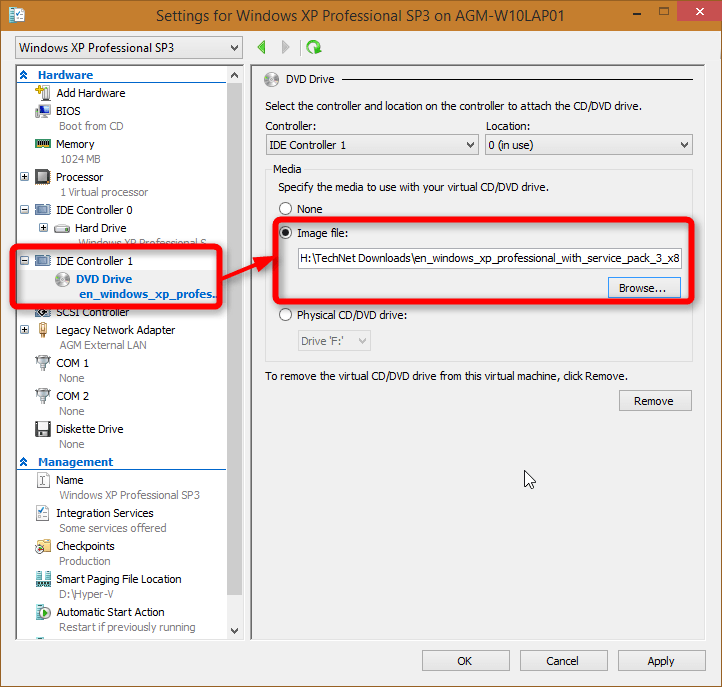Minimize the settings window
The width and height of the screenshot is (722, 687).
(637, 14)
